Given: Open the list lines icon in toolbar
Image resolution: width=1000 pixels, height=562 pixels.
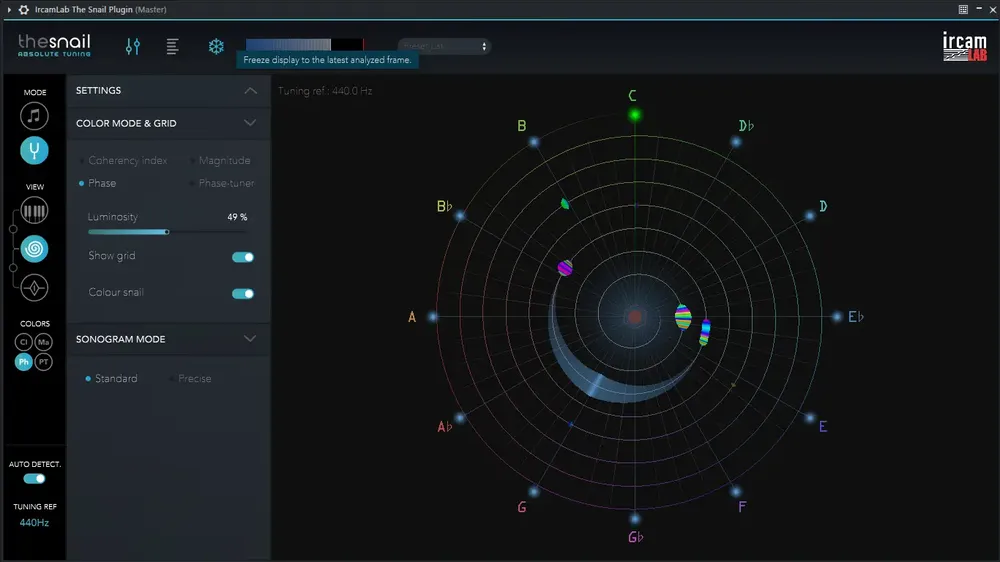Looking at the screenshot, I should pyautogui.click(x=172, y=46).
